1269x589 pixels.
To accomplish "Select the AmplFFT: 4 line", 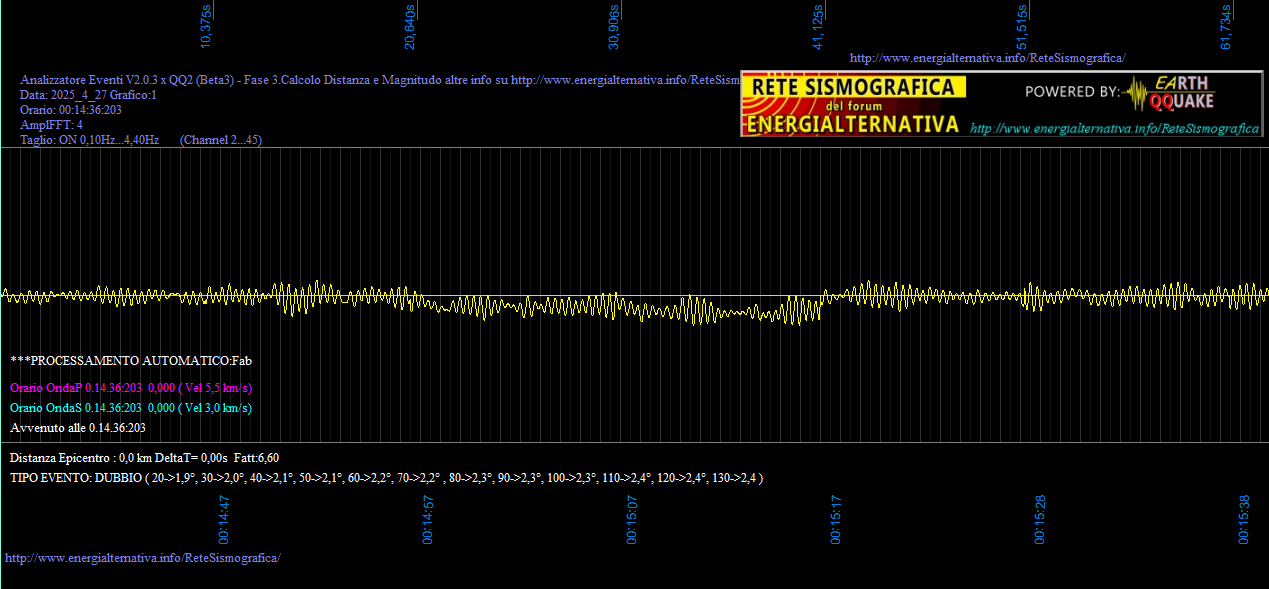I will tap(51, 125).
